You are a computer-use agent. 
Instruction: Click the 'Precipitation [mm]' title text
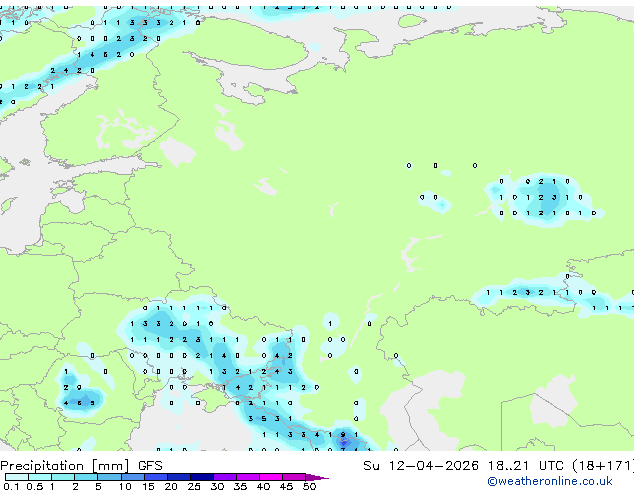click(x=65, y=466)
